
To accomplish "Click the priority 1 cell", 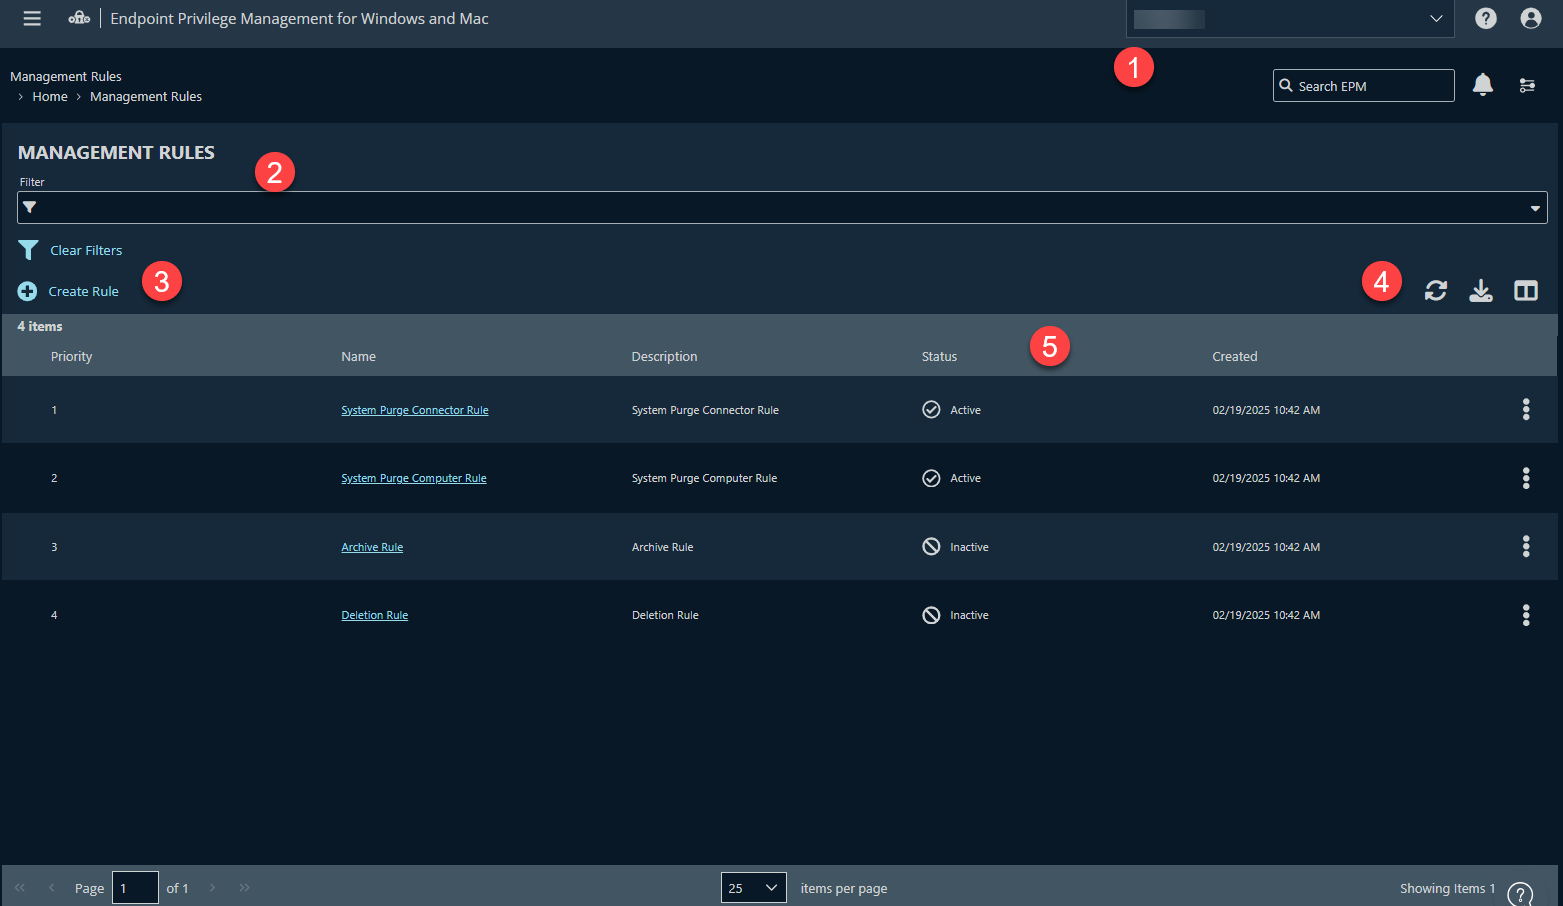I will point(54,410).
